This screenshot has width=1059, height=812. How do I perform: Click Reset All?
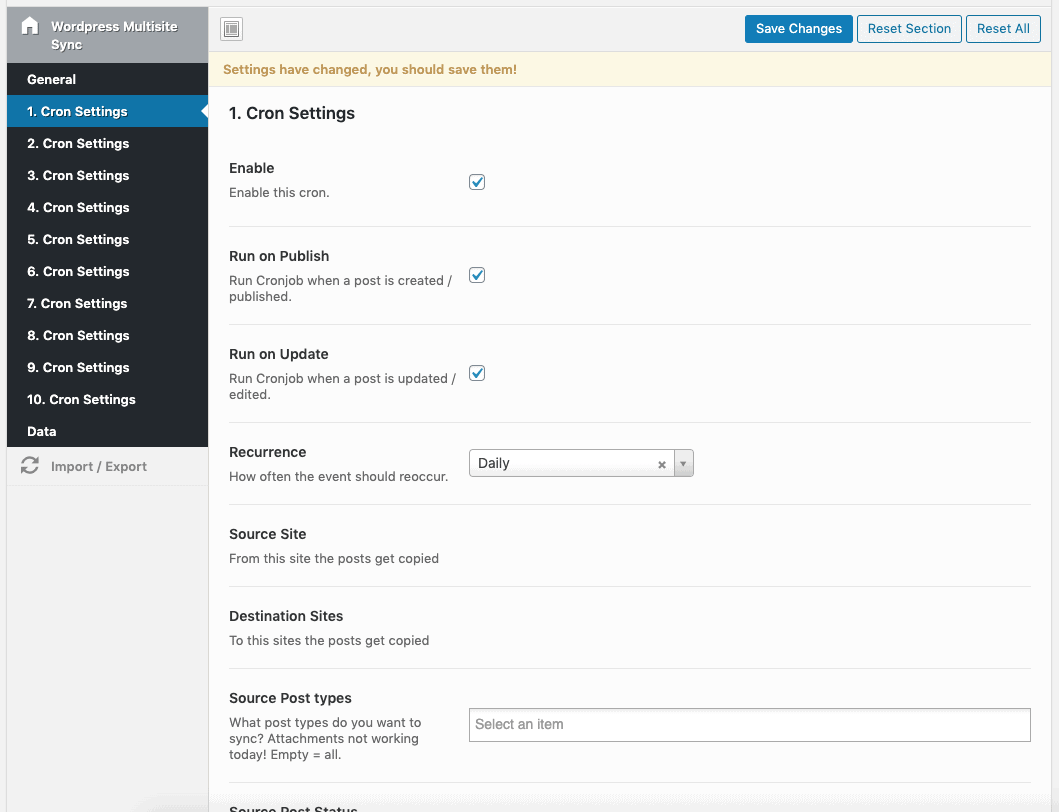pyautogui.click(x=1003, y=29)
